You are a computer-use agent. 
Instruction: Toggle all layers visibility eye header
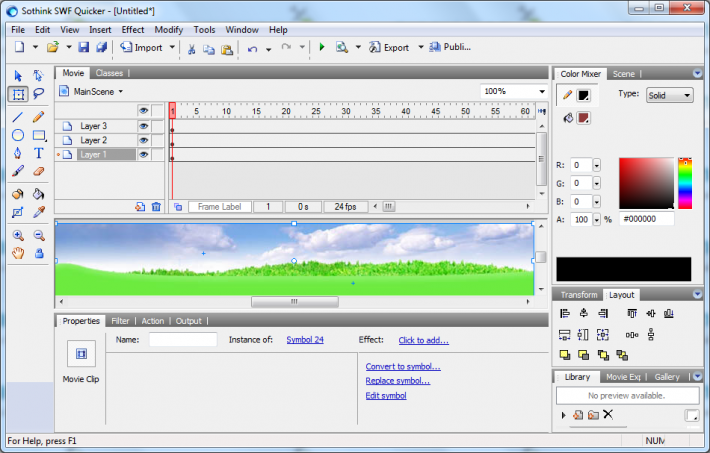tap(144, 111)
